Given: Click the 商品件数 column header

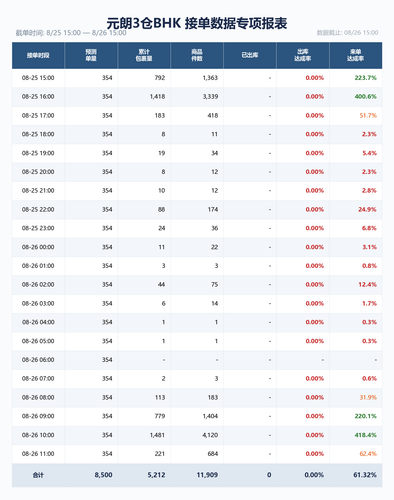Looking at the screenshot, I should coord(197,55).
